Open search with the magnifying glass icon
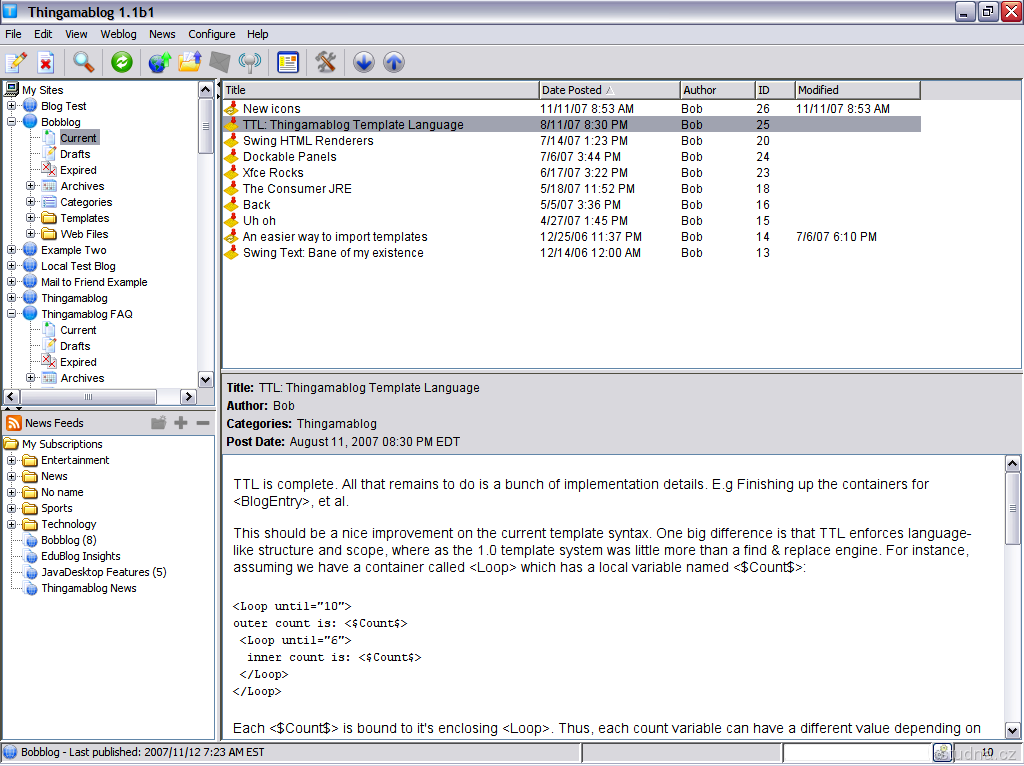The width and height of the screenshot is (1024, 766). tap(84, 62)
